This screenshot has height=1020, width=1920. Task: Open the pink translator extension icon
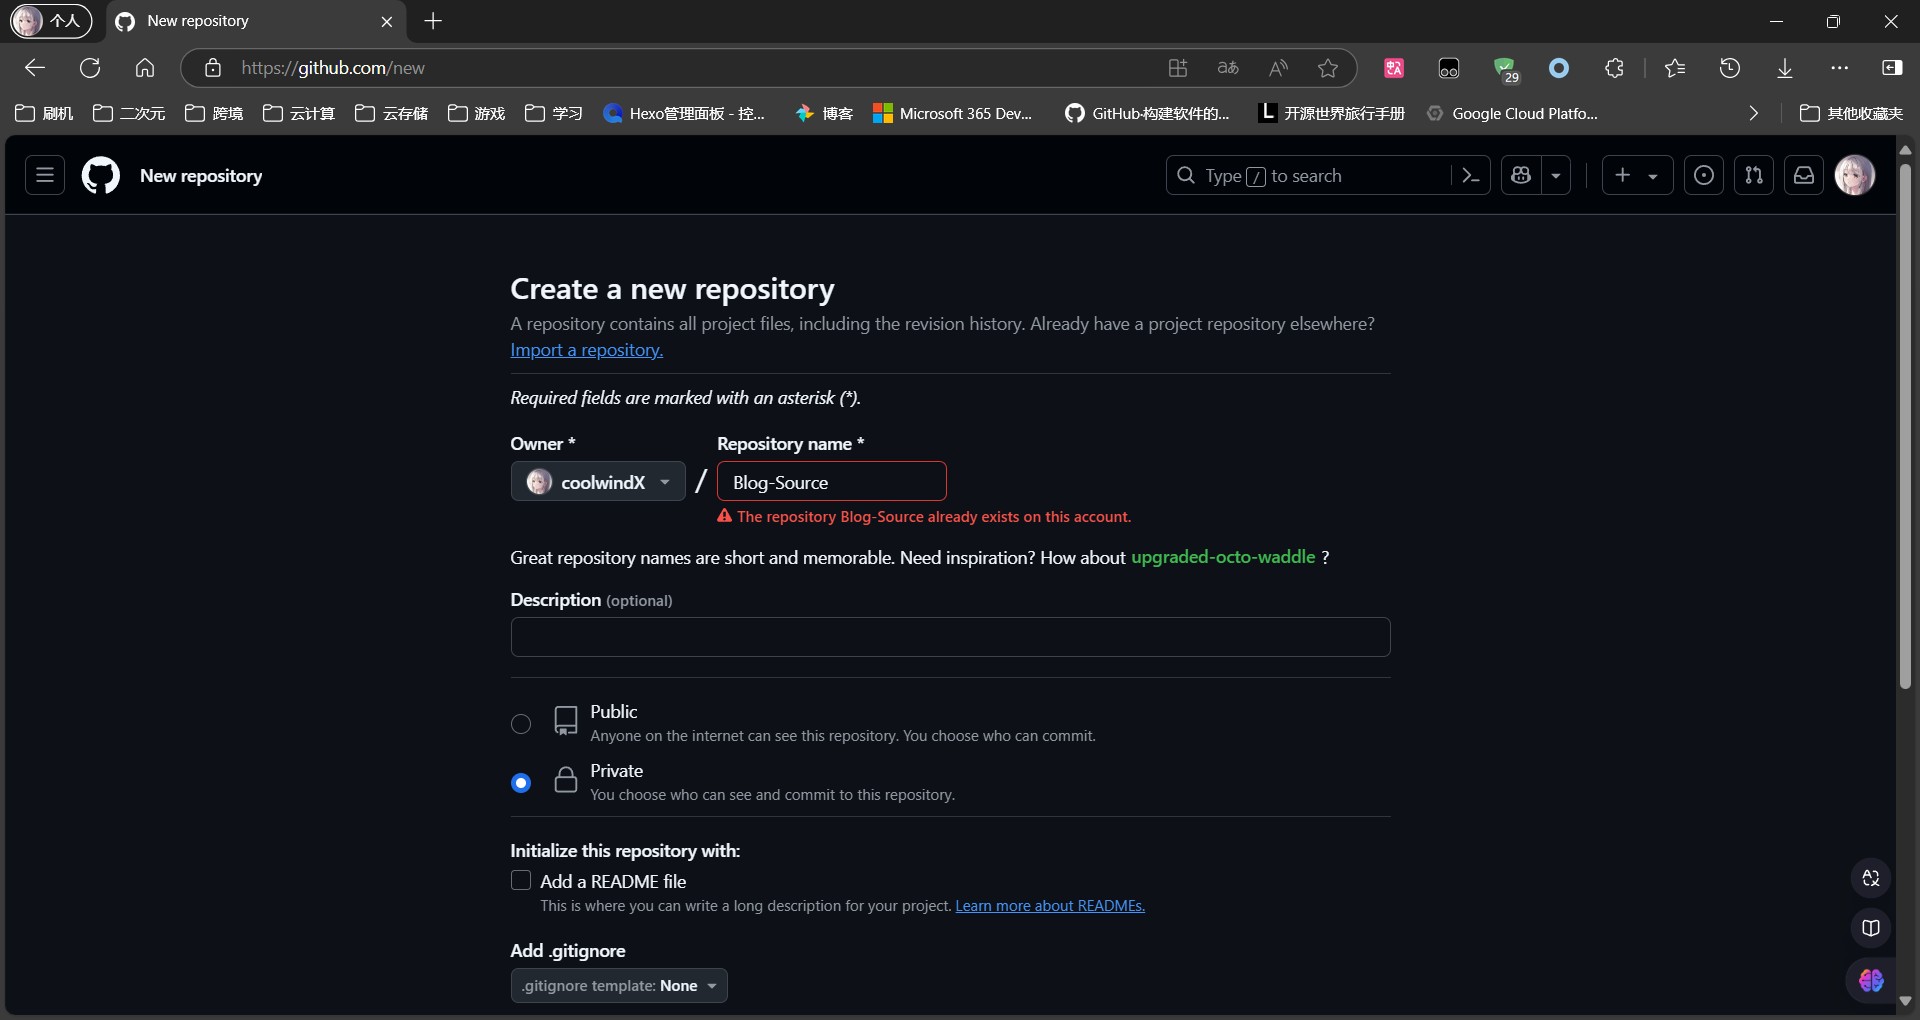(1394, 68)
